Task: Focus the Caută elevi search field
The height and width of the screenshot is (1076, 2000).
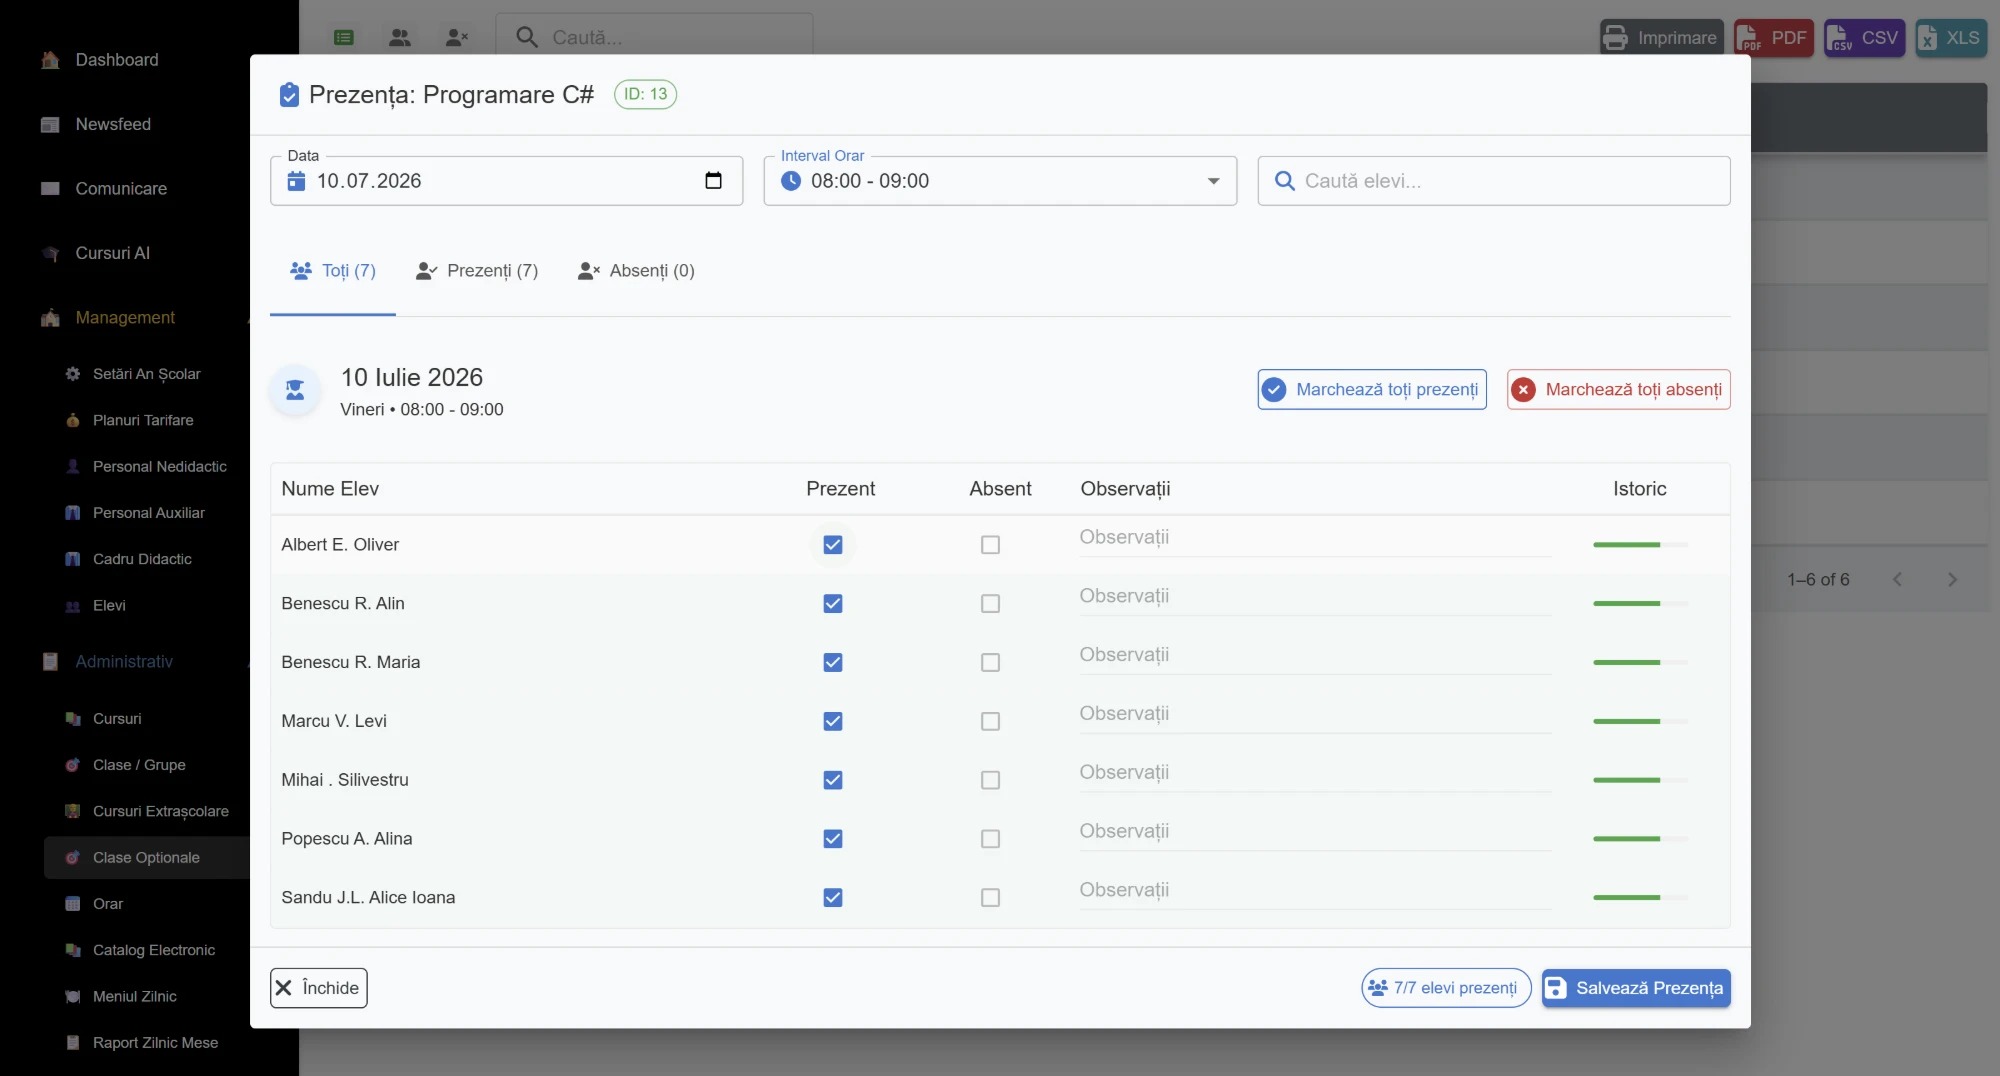Action: 1494,181
